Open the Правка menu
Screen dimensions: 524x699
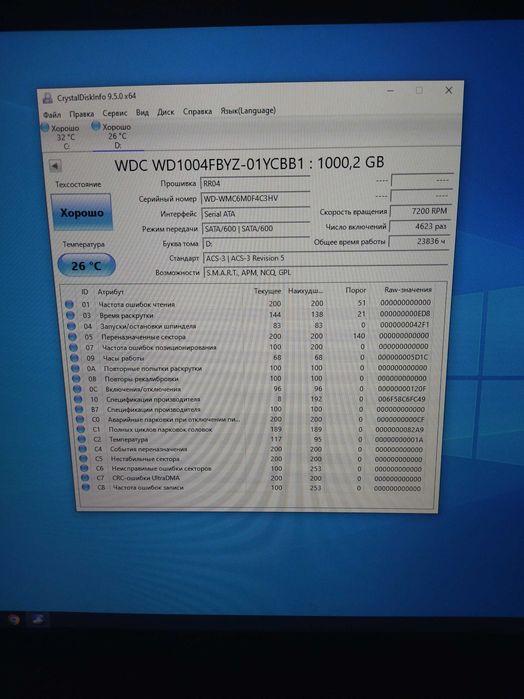(x=82, y=114)
